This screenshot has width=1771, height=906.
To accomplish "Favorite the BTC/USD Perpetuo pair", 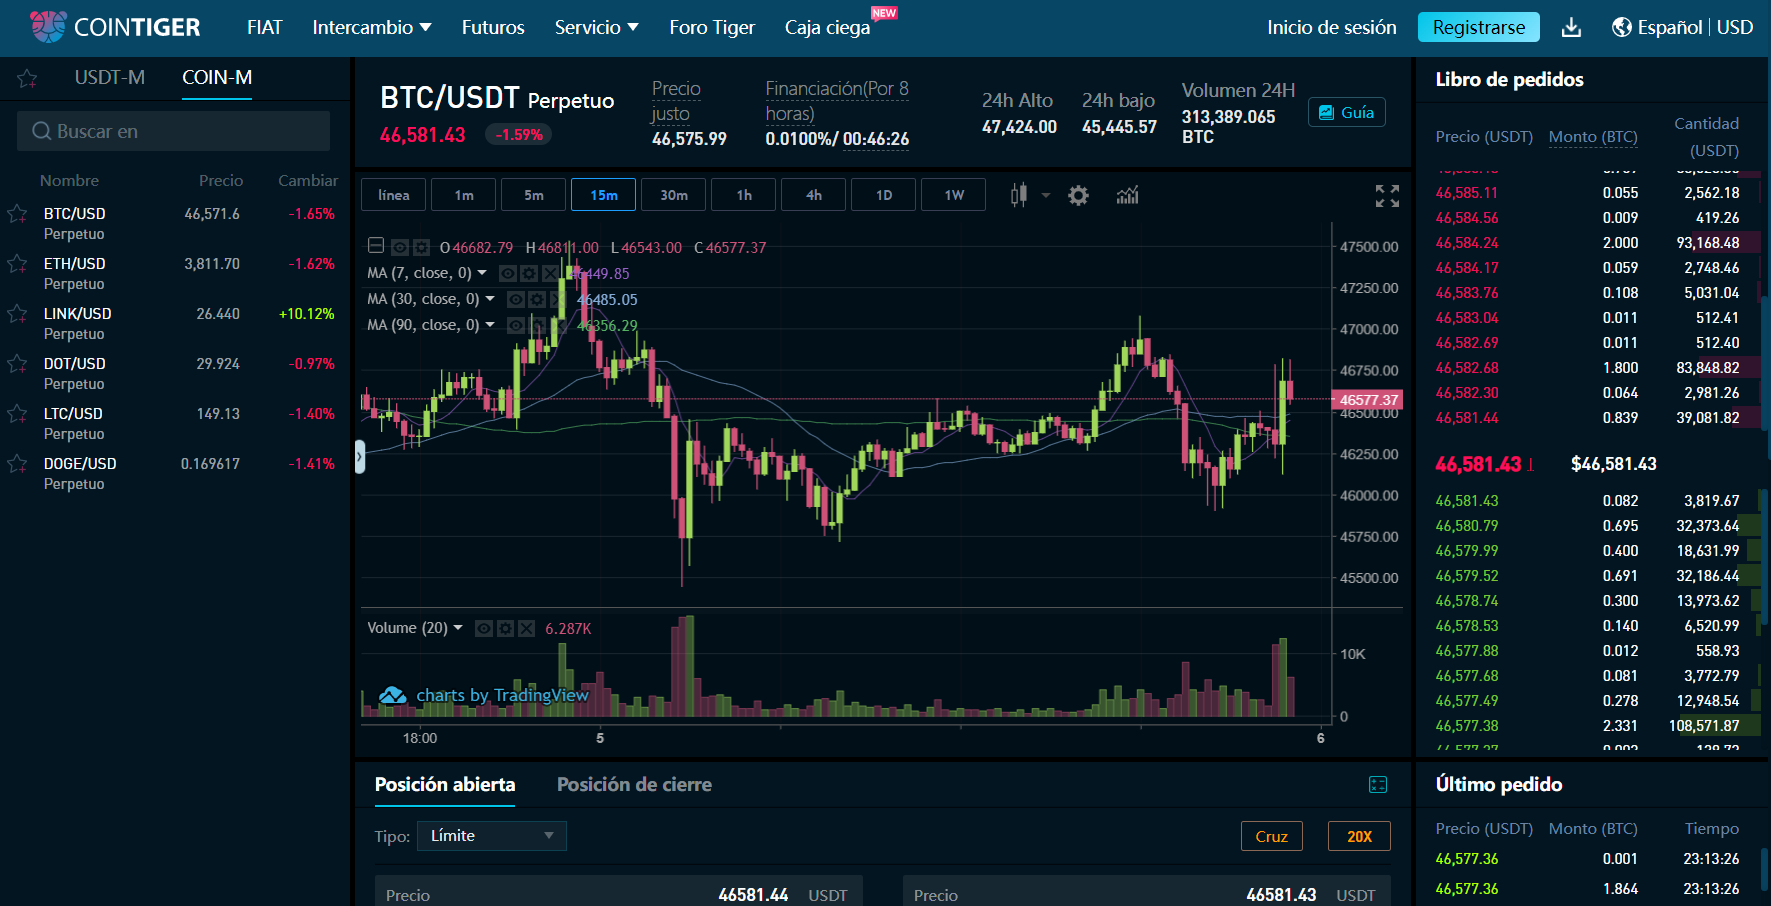I will click(x=17, y=214).
